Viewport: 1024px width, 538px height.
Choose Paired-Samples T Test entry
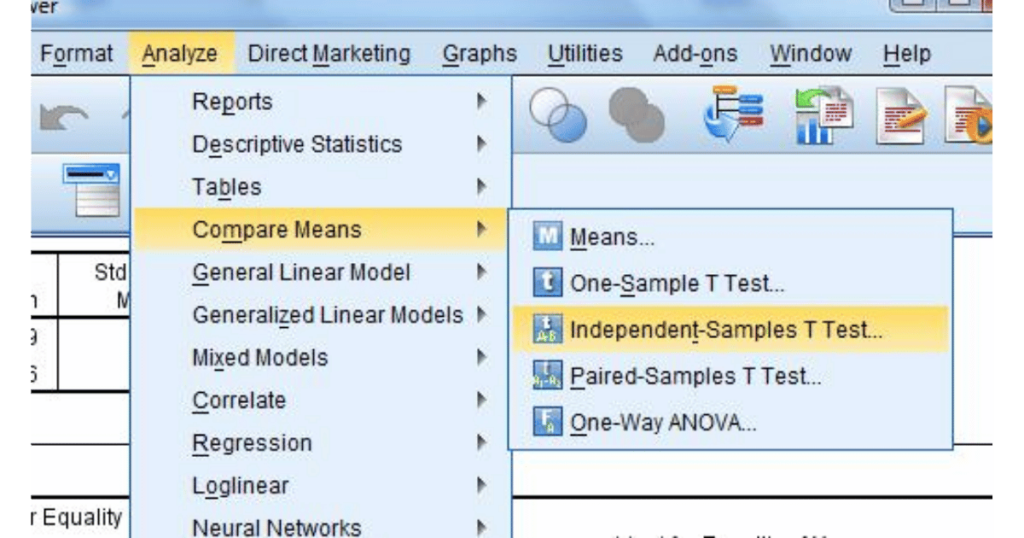click(695, 377)
